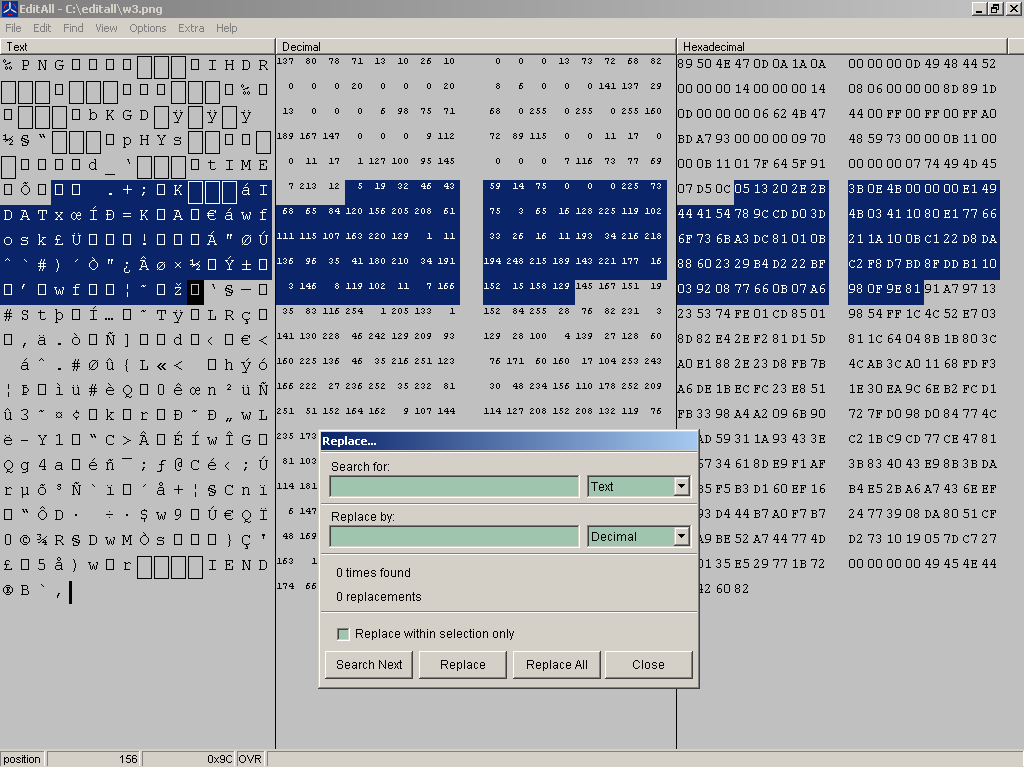Expand the Replace by format dropdown showing Decimal

point(682,537)
